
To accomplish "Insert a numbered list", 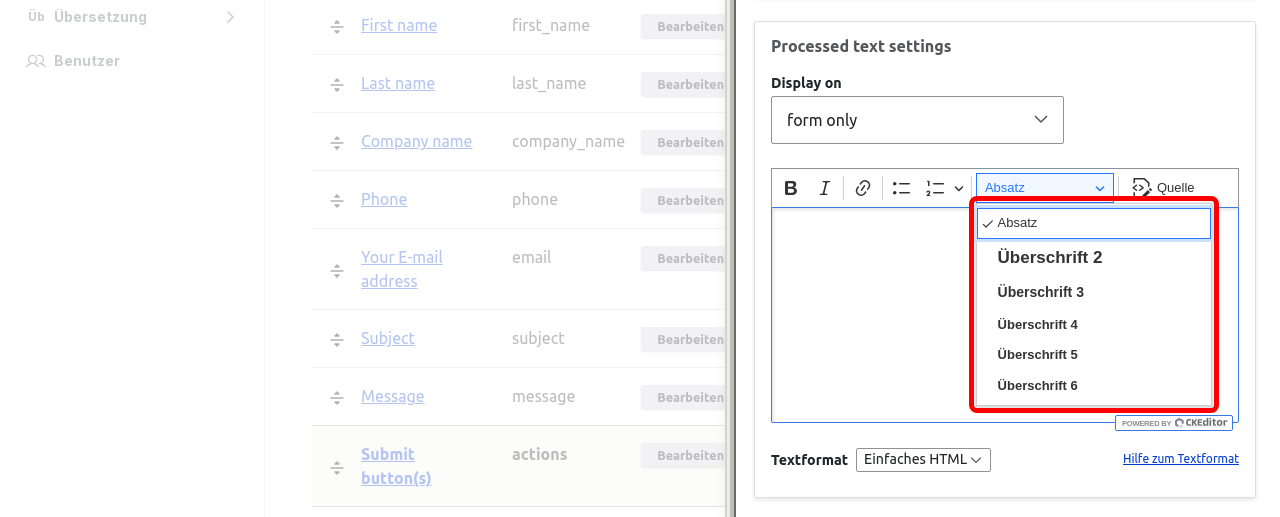I will (x=935, y=188).
